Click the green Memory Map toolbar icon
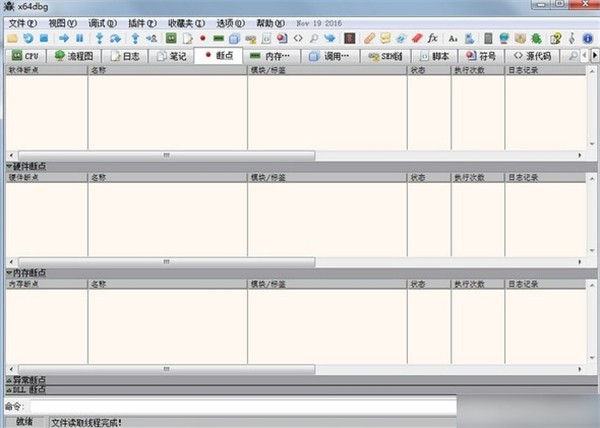Screen dimensions: 600x428 tap(218, 38)
